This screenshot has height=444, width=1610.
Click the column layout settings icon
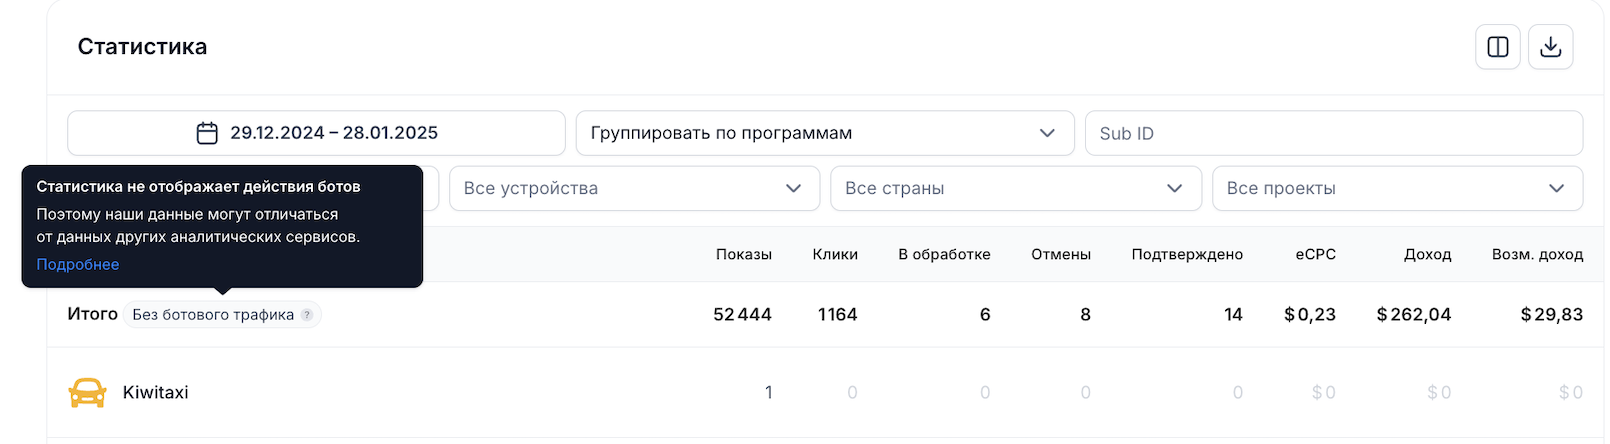[x=1498, y=47]
